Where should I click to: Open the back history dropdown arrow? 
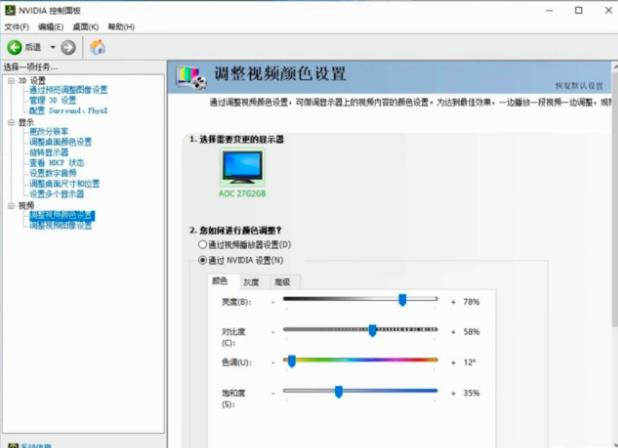click(52, 47)
